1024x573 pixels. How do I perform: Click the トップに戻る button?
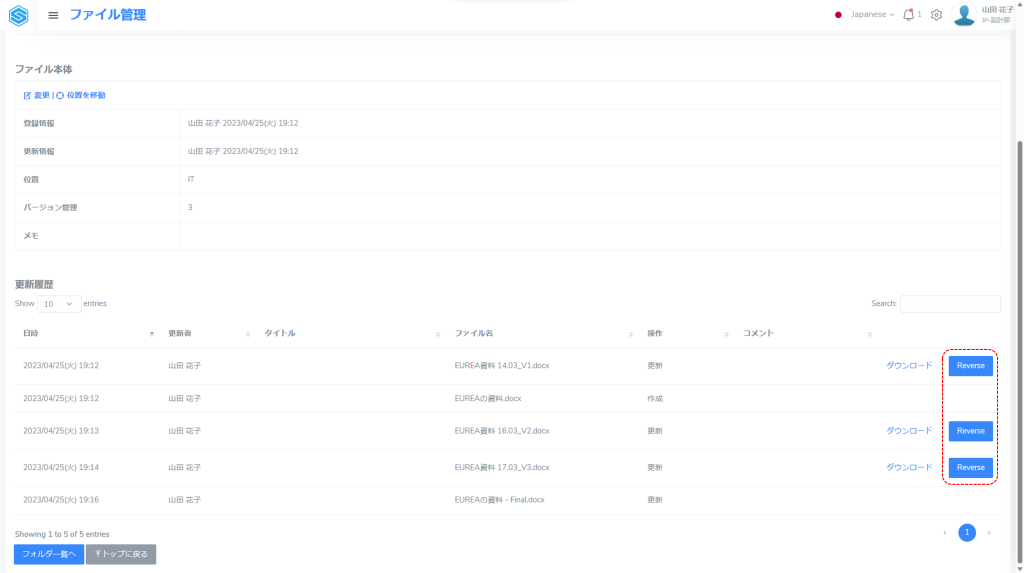click(x=121, y=554)
